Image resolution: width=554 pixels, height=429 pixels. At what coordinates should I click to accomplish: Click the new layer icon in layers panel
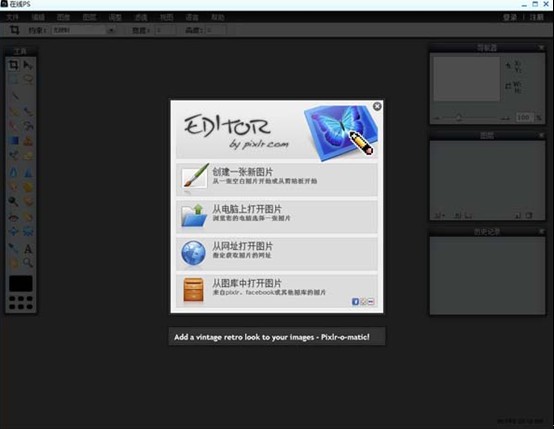[517, 215]
